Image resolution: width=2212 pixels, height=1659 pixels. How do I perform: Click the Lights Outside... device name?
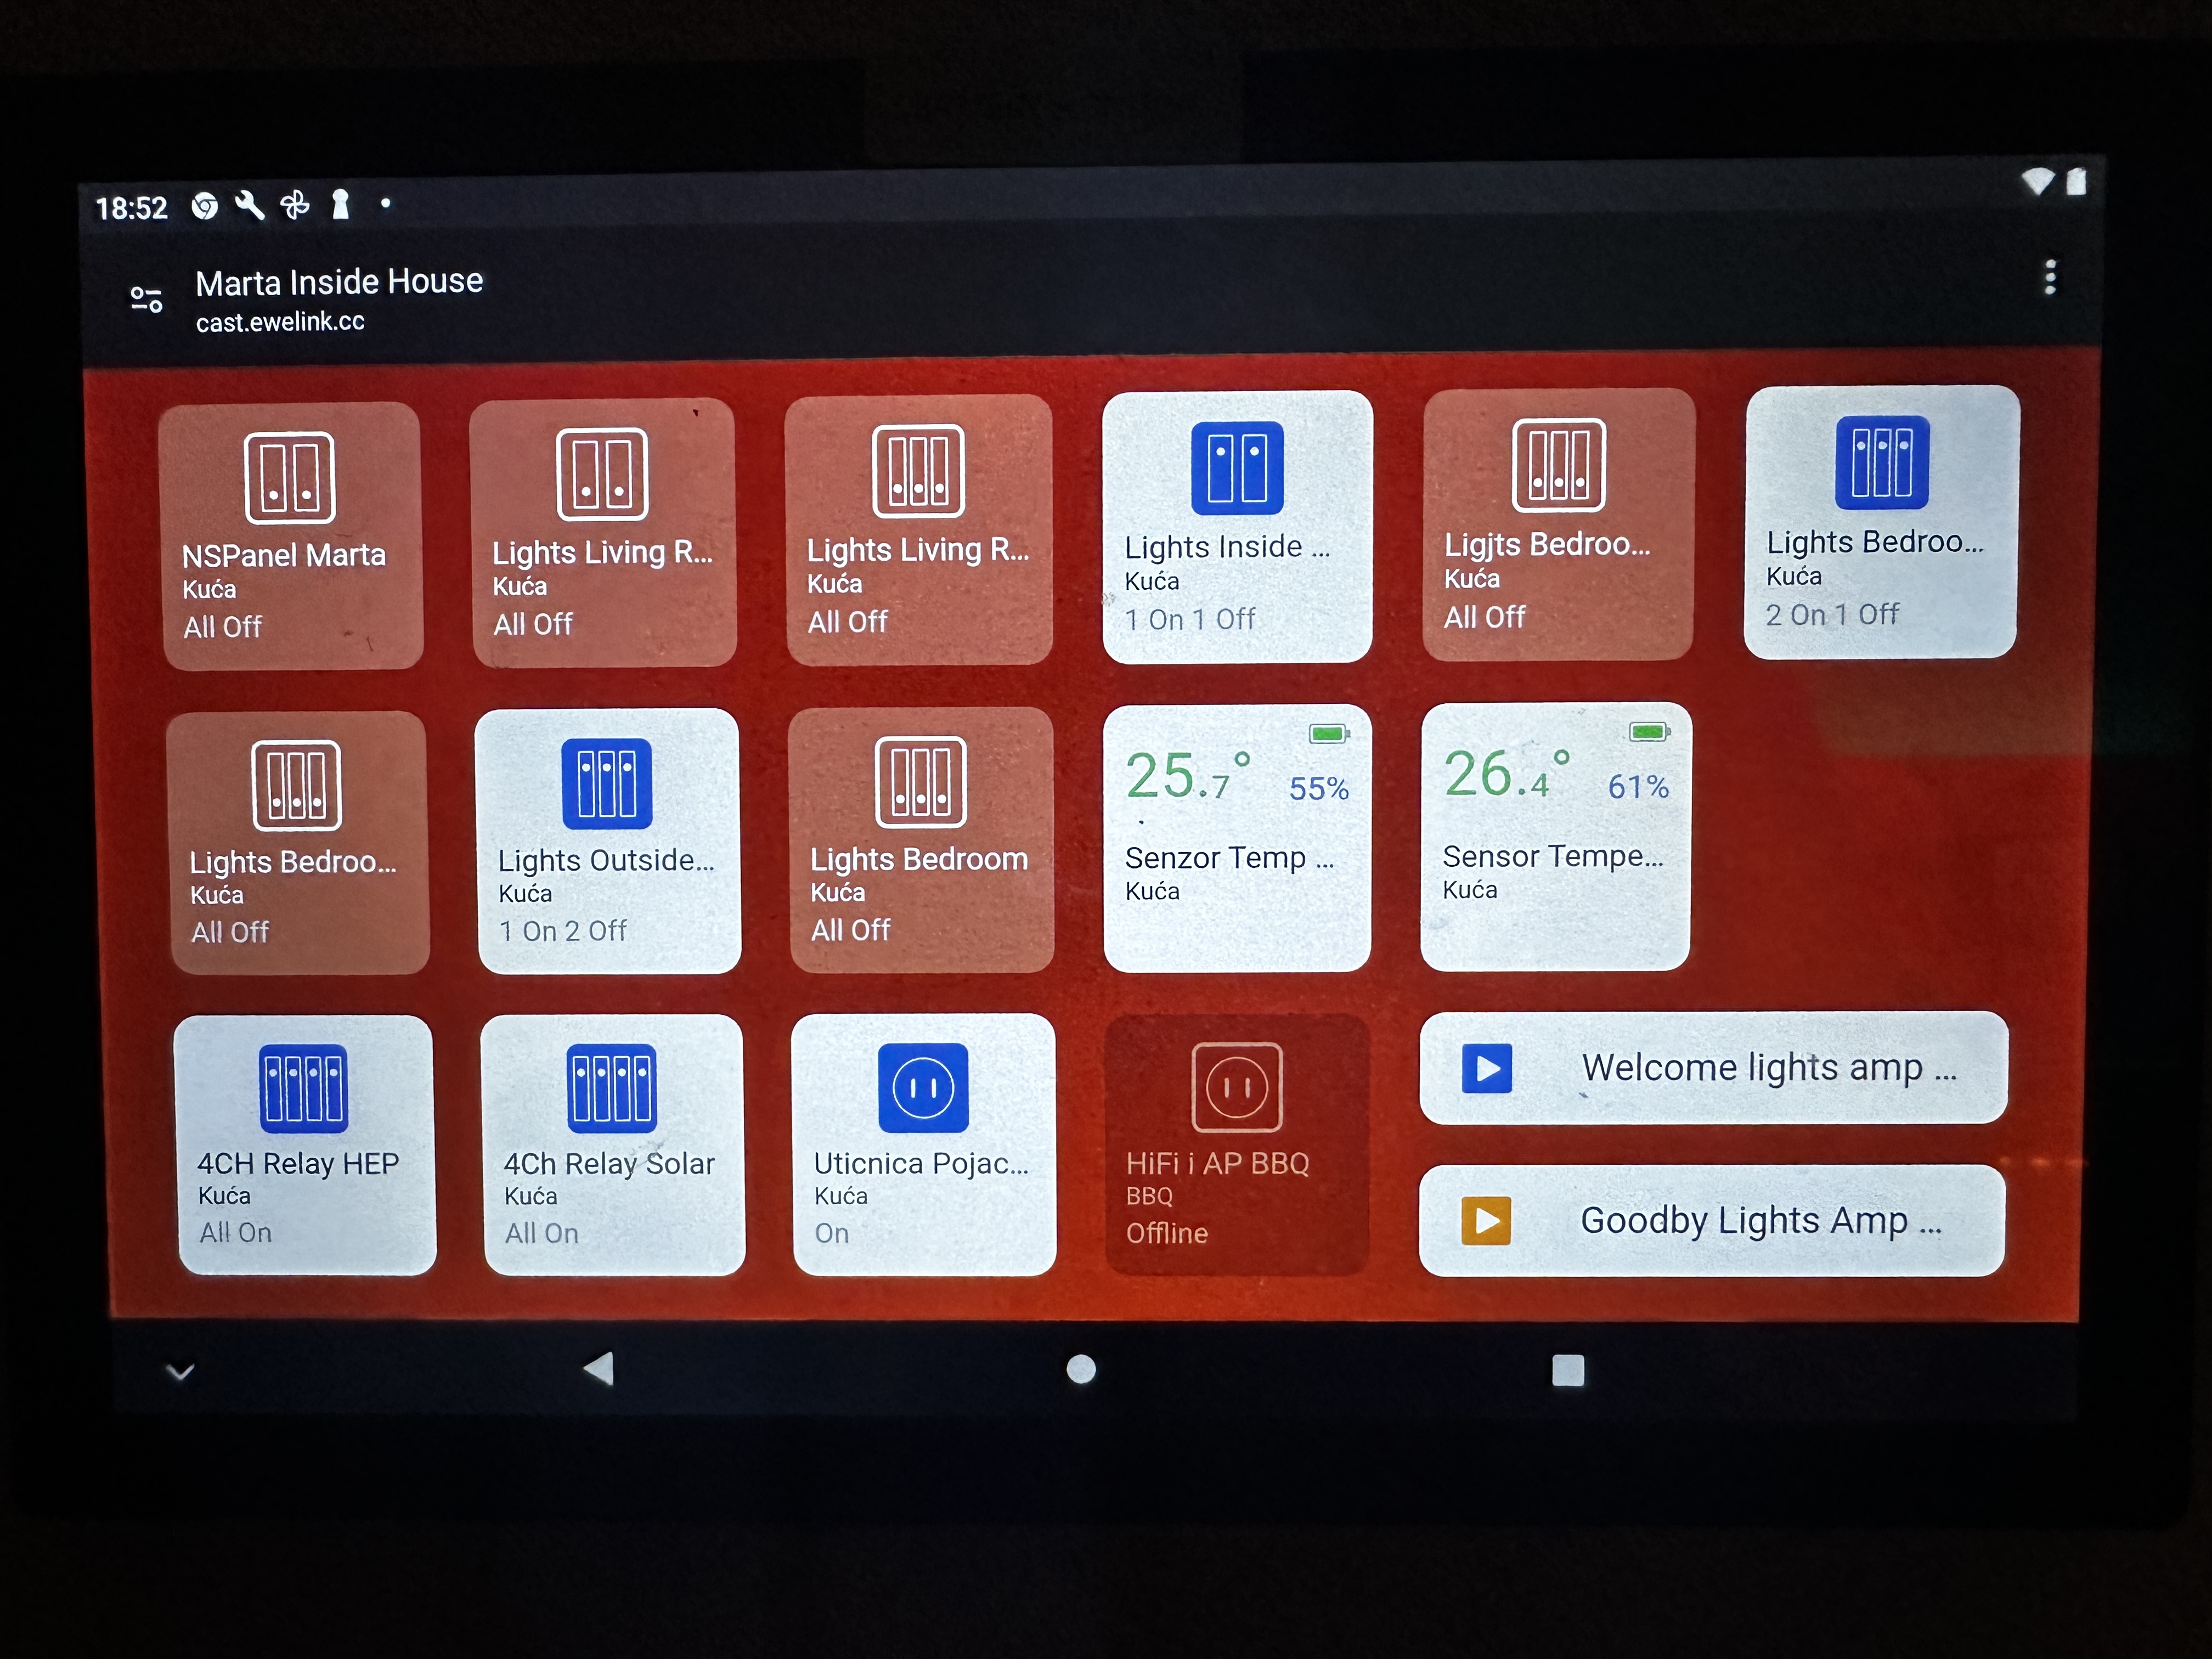pos(606,860)
